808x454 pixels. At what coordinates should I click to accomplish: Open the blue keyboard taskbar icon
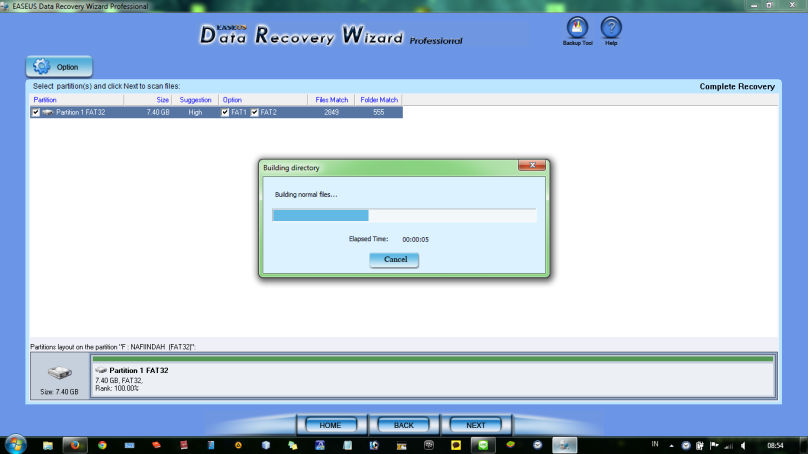[x=129, y=445]
